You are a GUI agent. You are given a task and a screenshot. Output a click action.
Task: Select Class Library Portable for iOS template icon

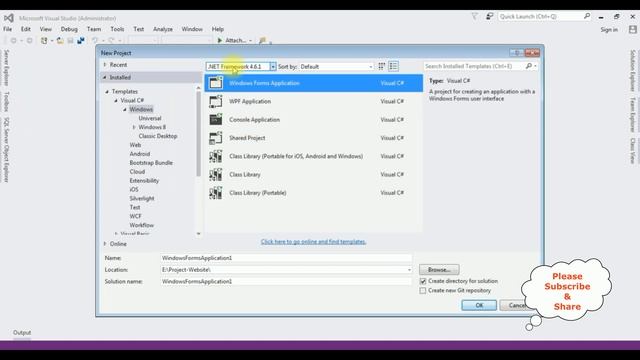[216, 156]
